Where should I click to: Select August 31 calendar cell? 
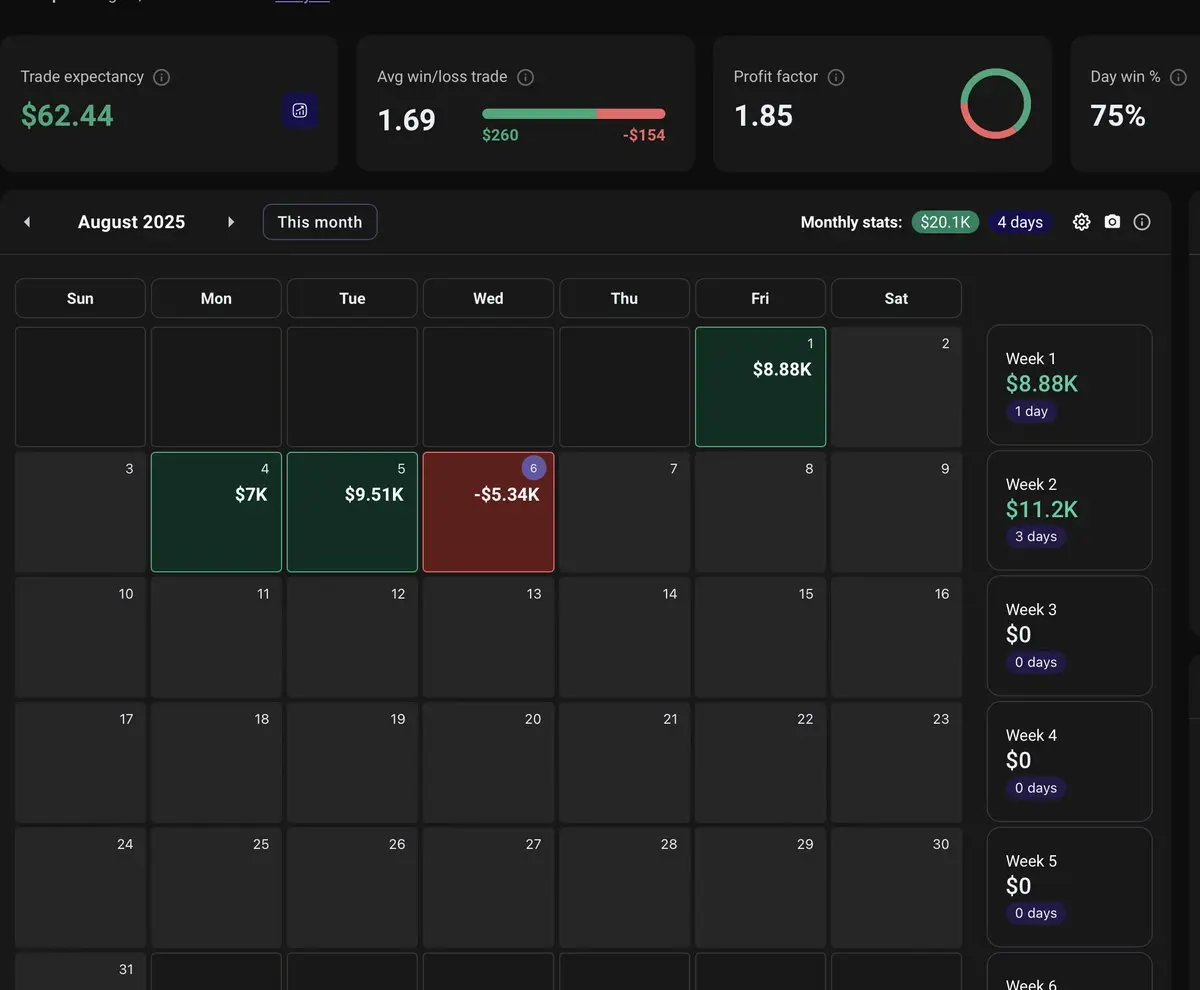point(80,971)
